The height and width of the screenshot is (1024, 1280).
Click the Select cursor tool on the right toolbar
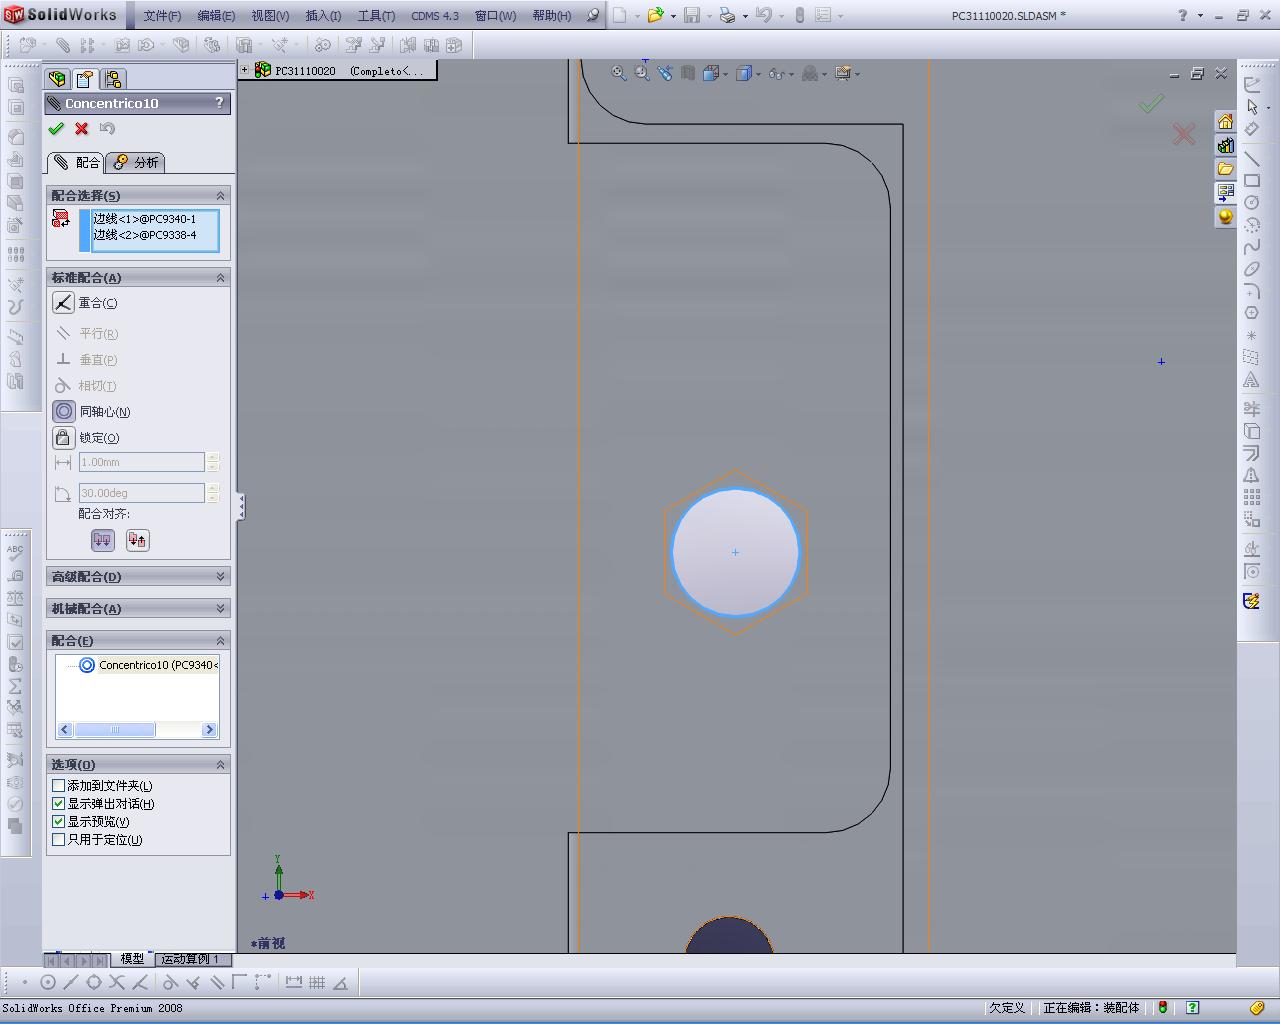[x=1251, y=107]
